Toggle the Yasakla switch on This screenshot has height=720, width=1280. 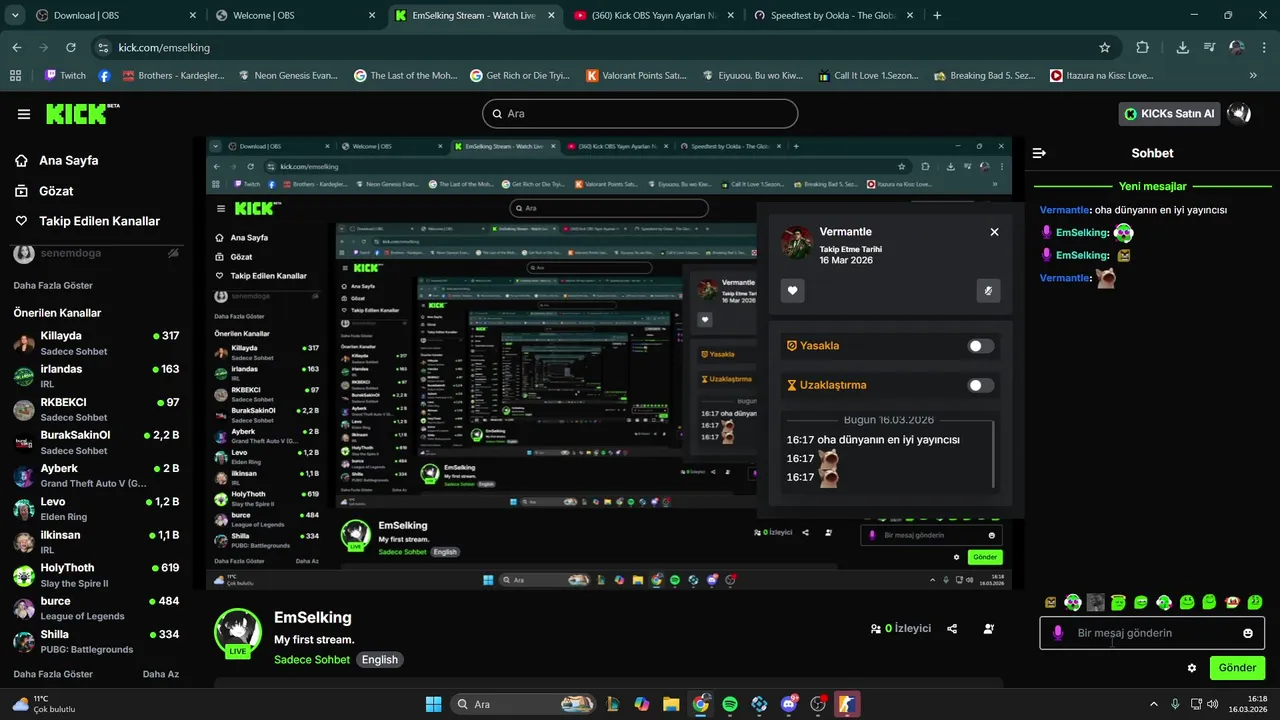tap(981, 346)
